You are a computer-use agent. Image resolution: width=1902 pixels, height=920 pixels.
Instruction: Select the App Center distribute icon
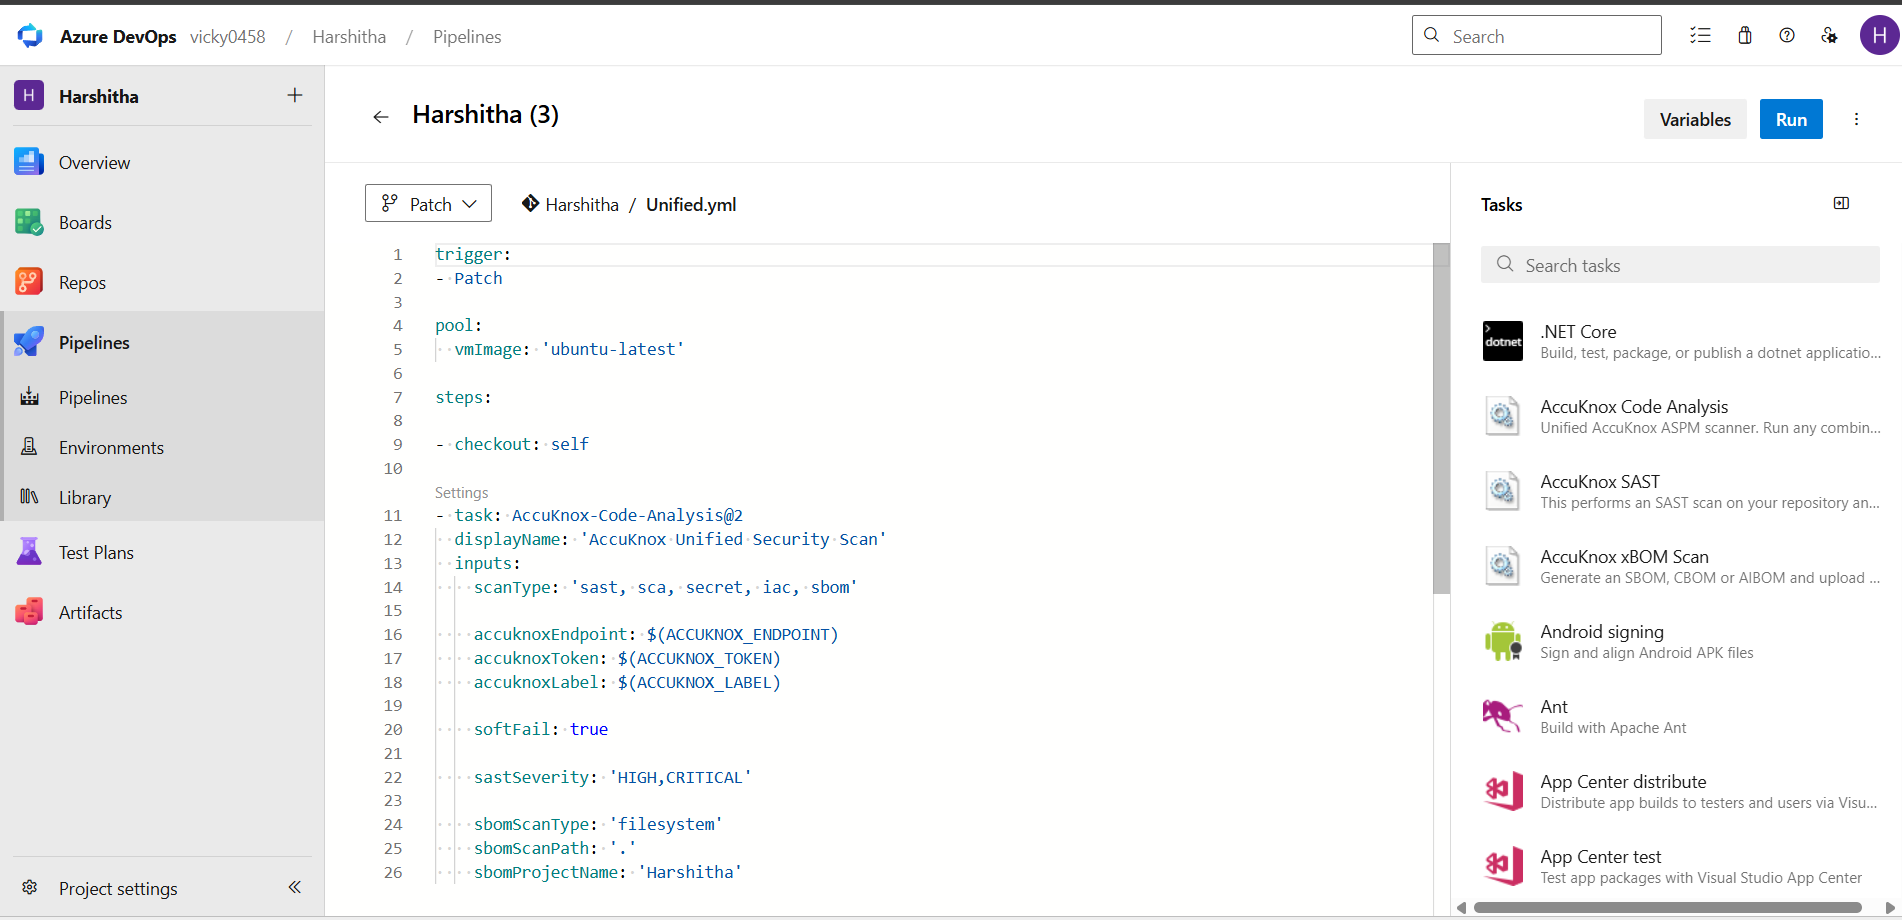click(x=1503, y=791)
